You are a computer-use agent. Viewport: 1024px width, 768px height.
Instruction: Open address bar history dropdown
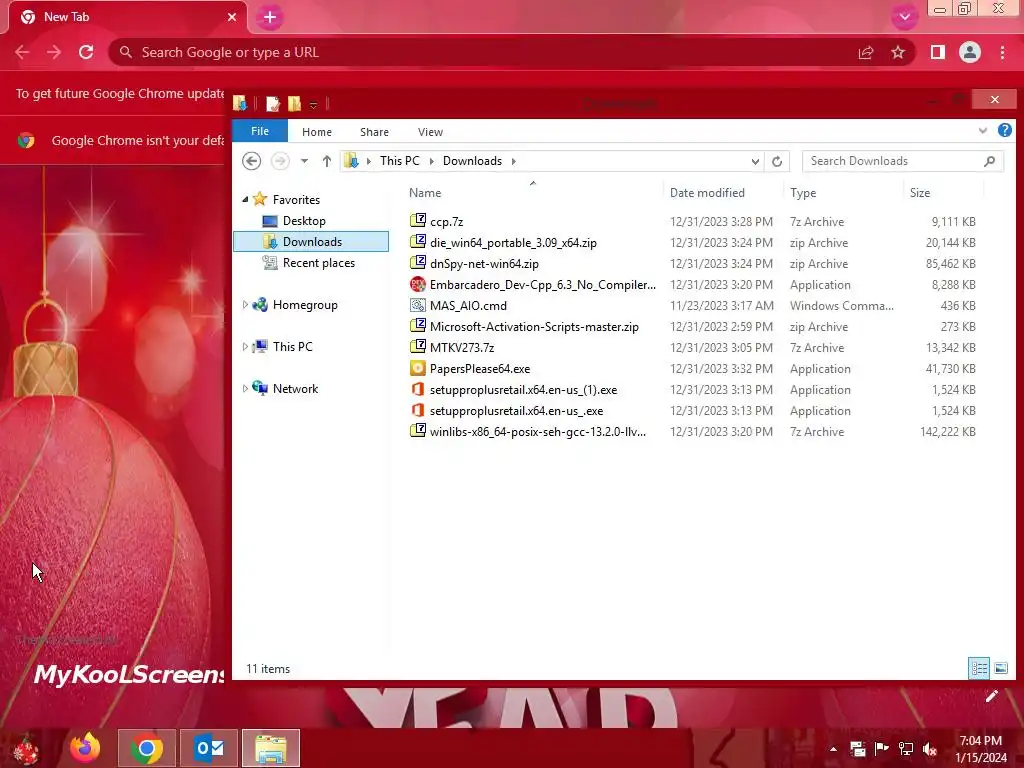[755, 161]
